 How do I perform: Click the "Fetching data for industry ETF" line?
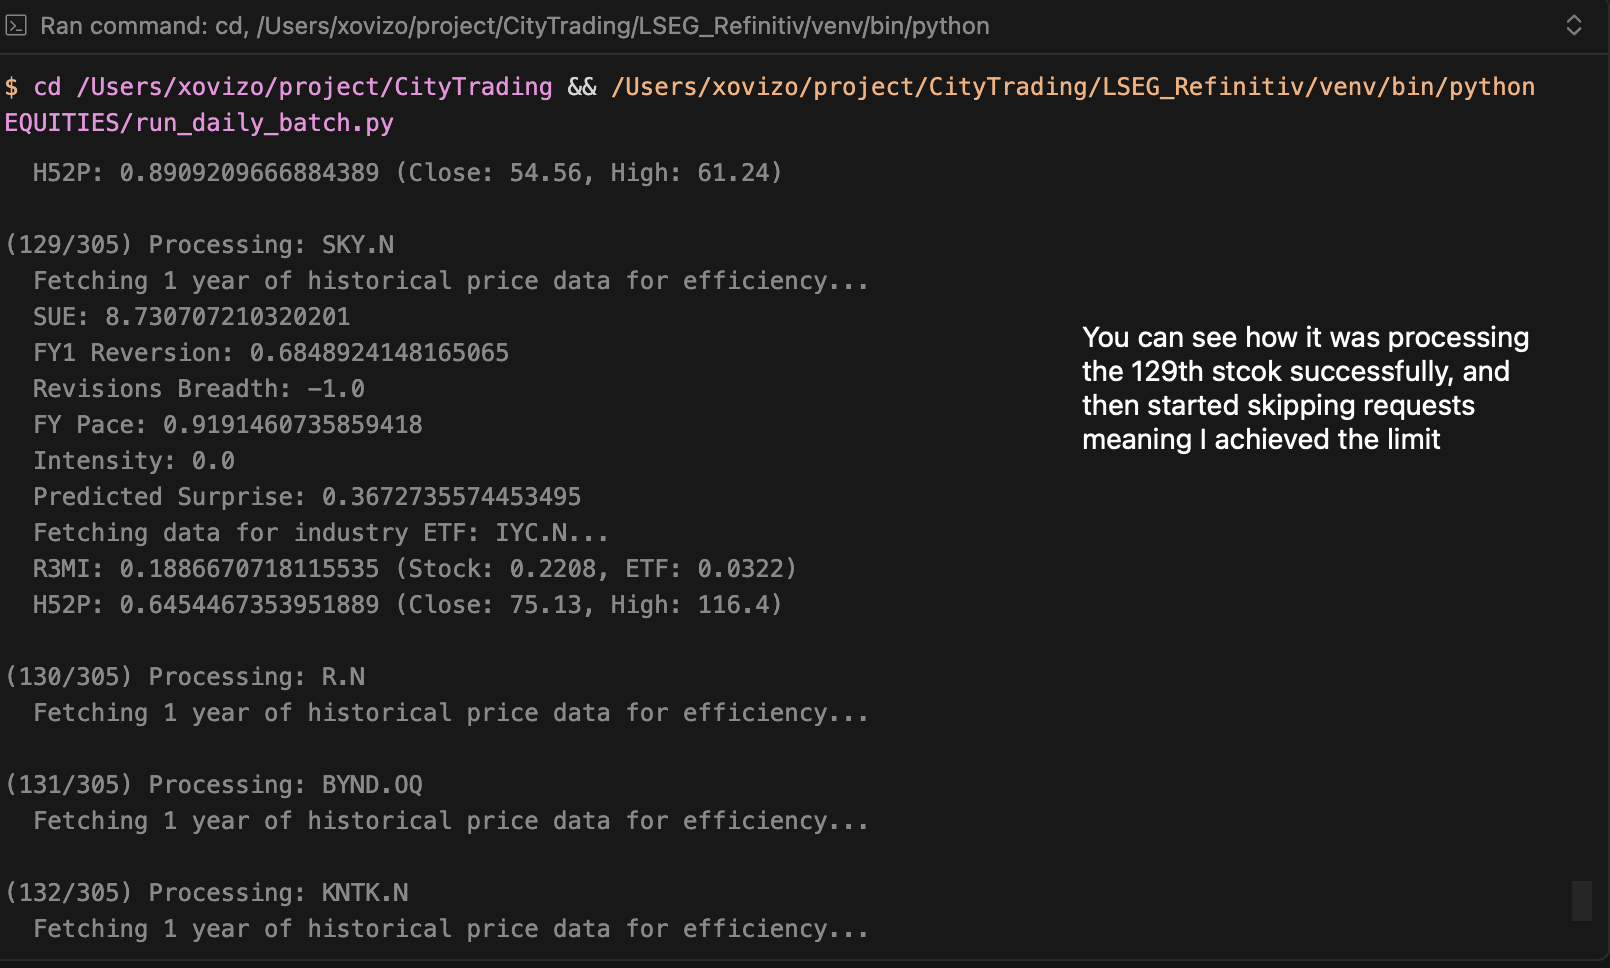tap(320, 533)
